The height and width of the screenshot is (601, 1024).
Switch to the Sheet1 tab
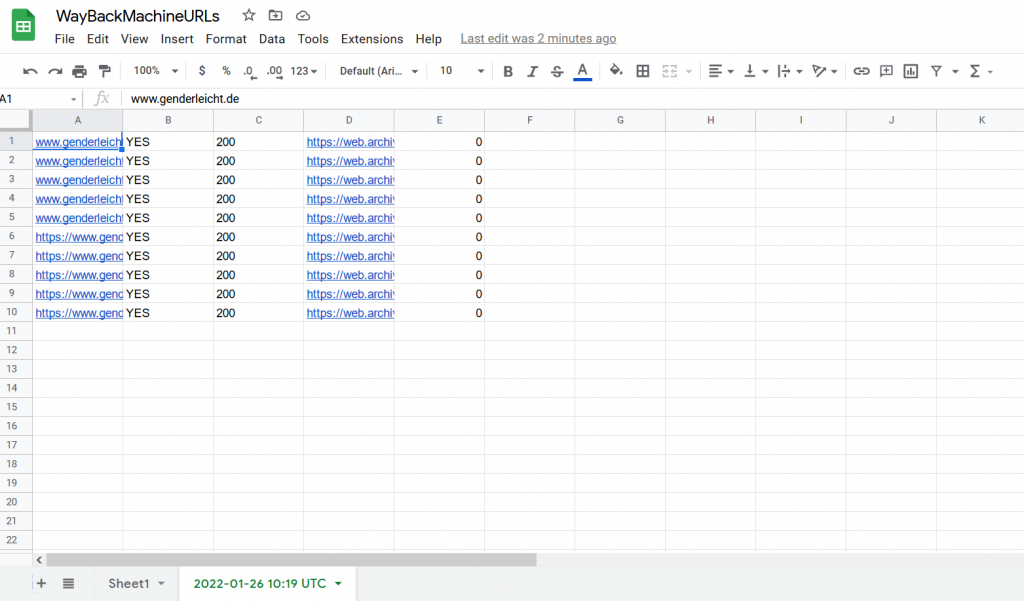point(129,583)
